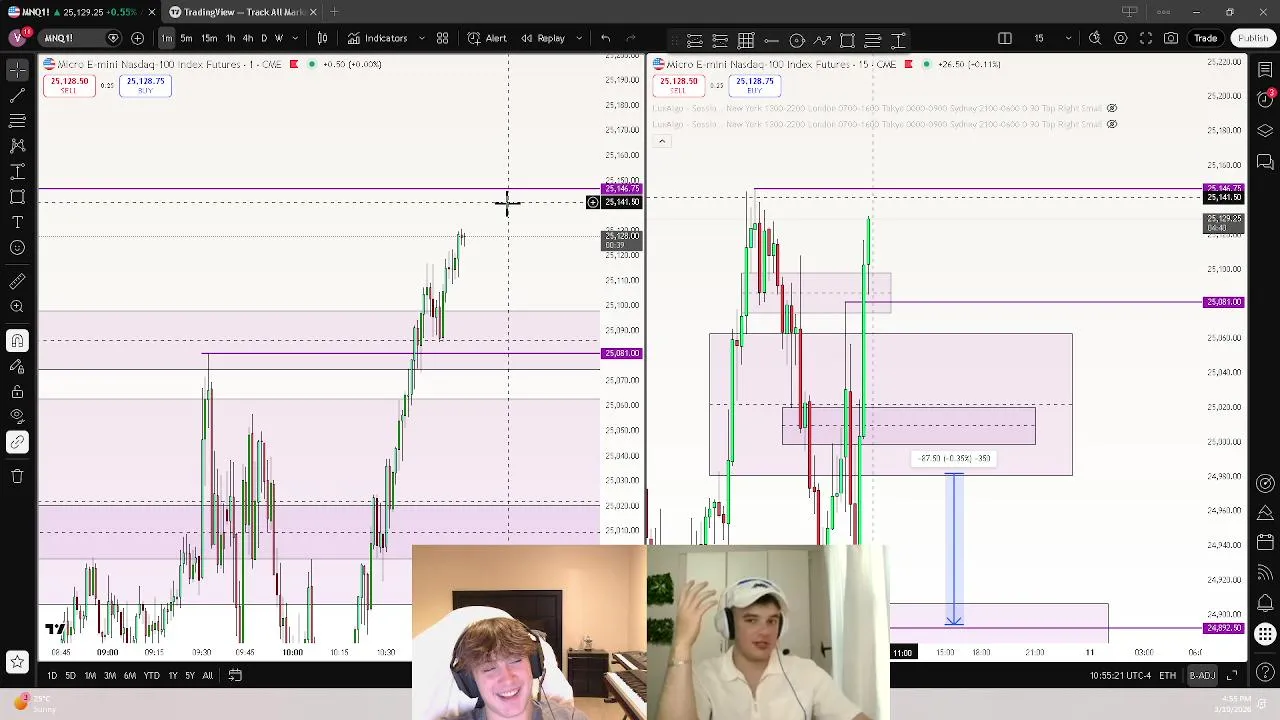This screenshot has height=720, width=1280.
Task: Click the Trade button
Action: [1205, 38]
